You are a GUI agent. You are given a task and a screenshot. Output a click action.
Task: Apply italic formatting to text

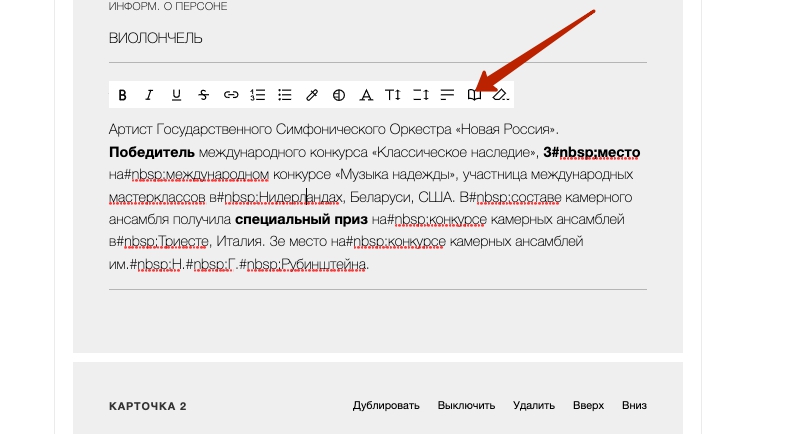[x=150, y=95]
